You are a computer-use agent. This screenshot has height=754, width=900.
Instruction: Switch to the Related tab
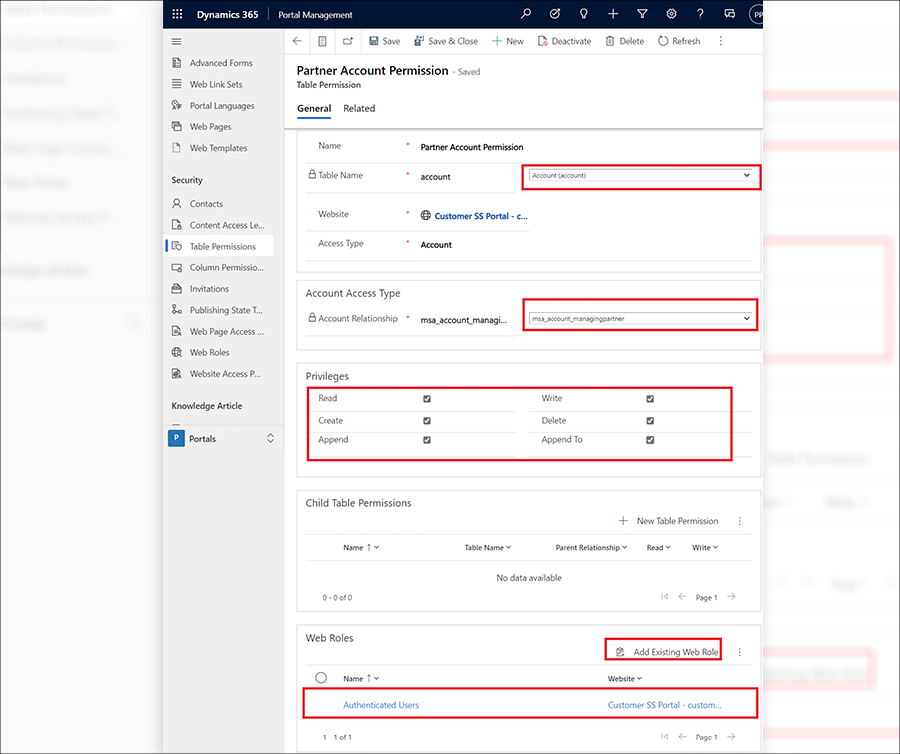tap(359, 108)
